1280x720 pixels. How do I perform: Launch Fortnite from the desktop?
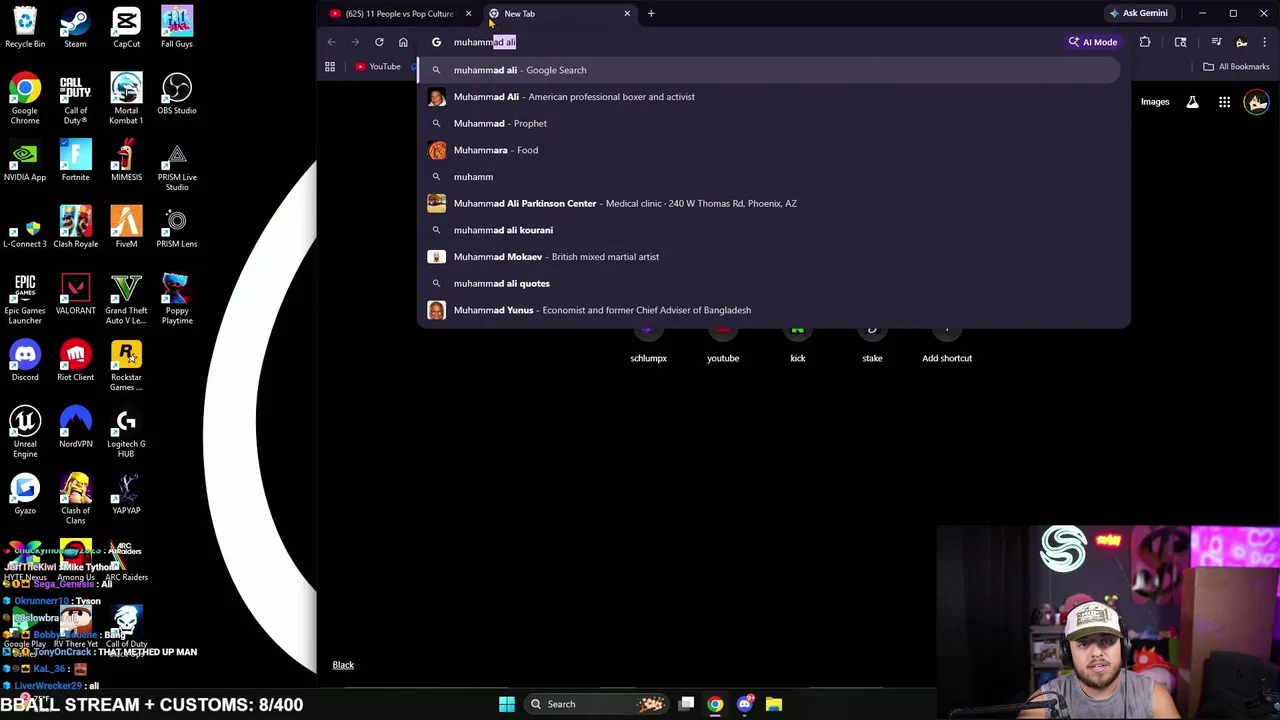(x=75, y=160)
